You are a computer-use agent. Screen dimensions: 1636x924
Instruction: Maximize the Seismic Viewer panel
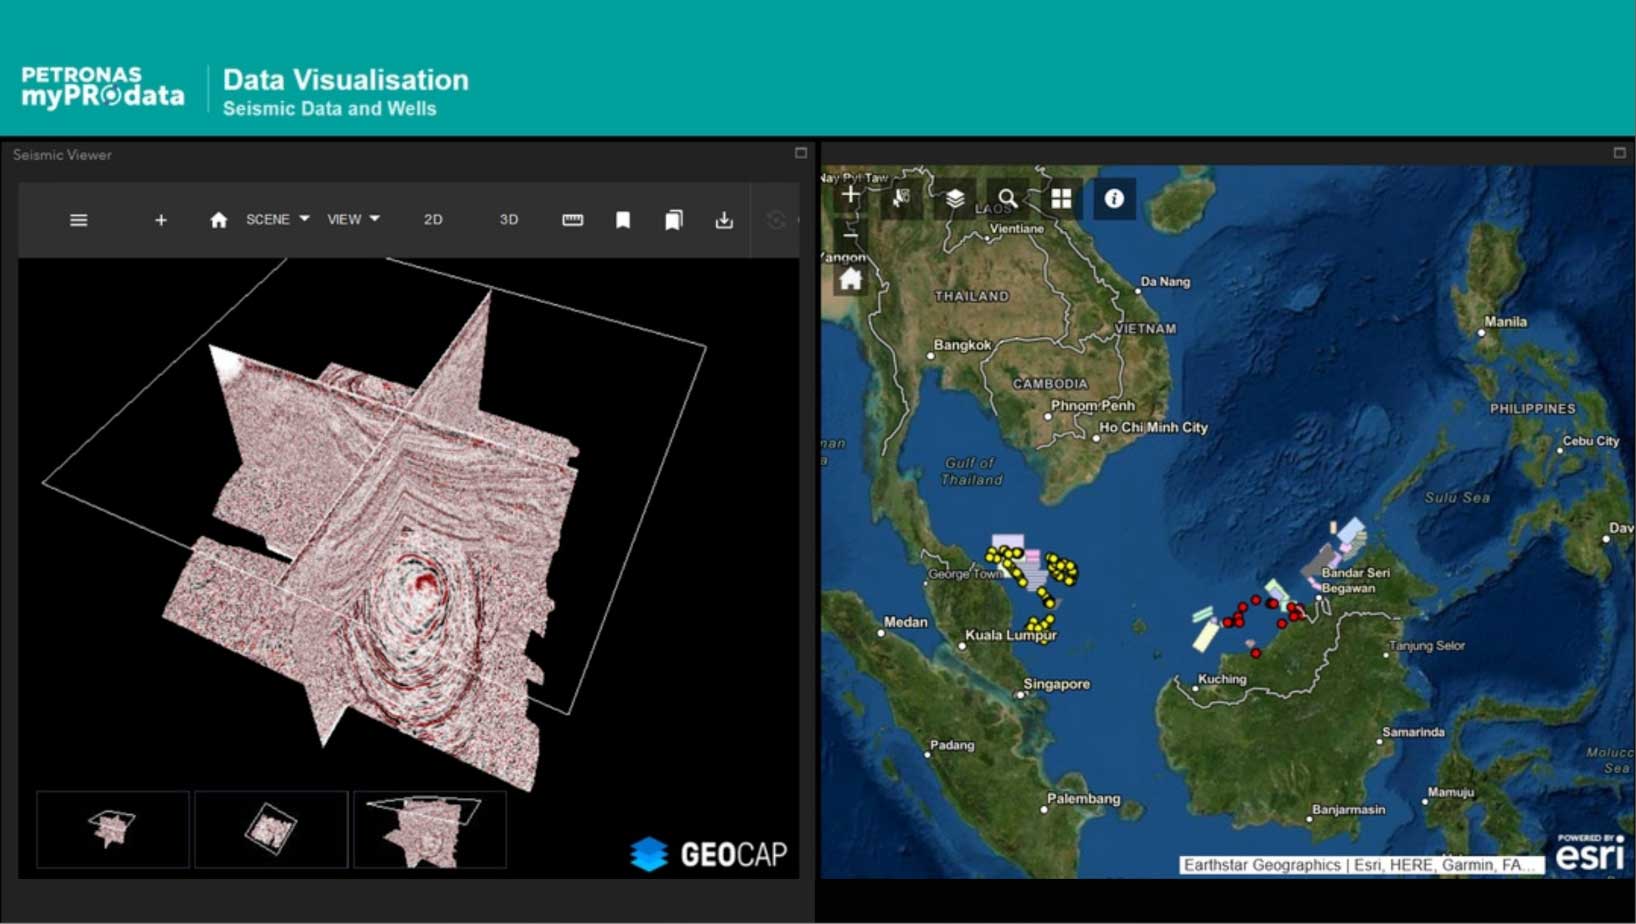pyautogui.click(x=801, y=153)
